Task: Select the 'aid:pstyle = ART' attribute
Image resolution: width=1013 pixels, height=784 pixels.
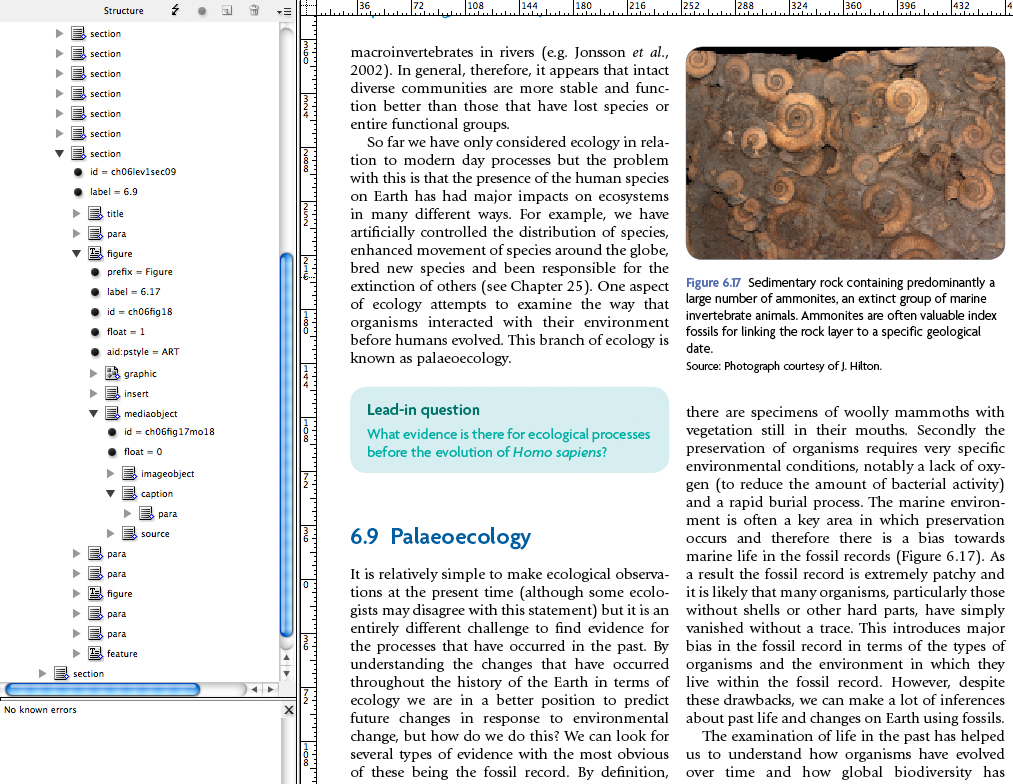Action: click(143, 352)
